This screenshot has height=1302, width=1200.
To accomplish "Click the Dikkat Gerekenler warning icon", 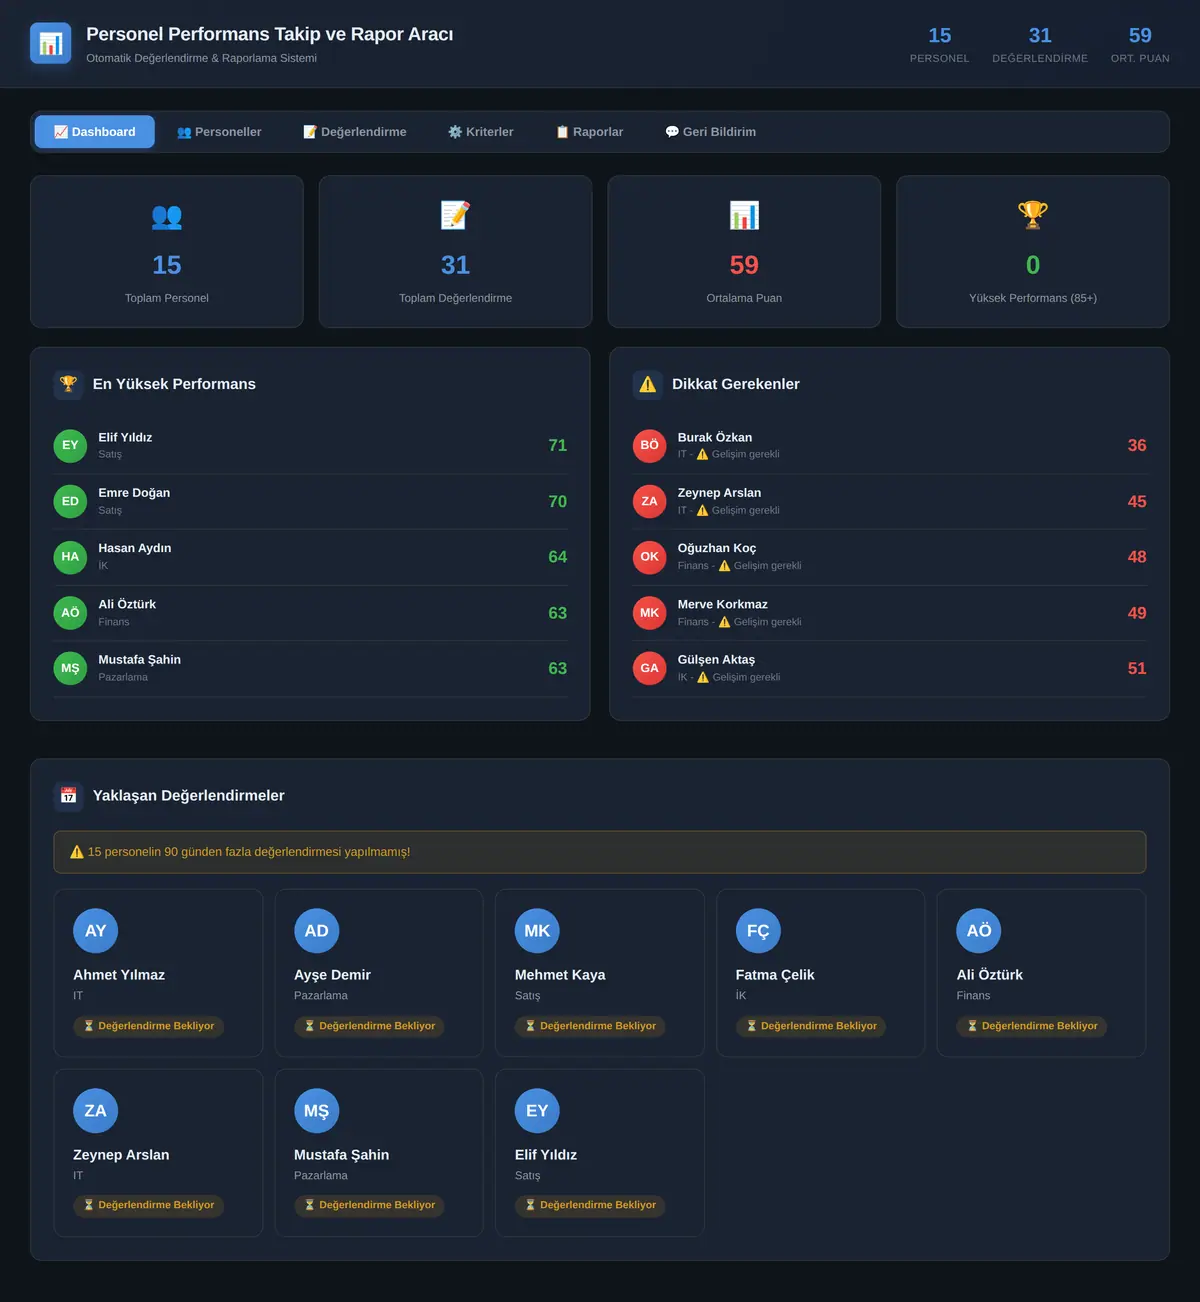I will click(648, 384).
